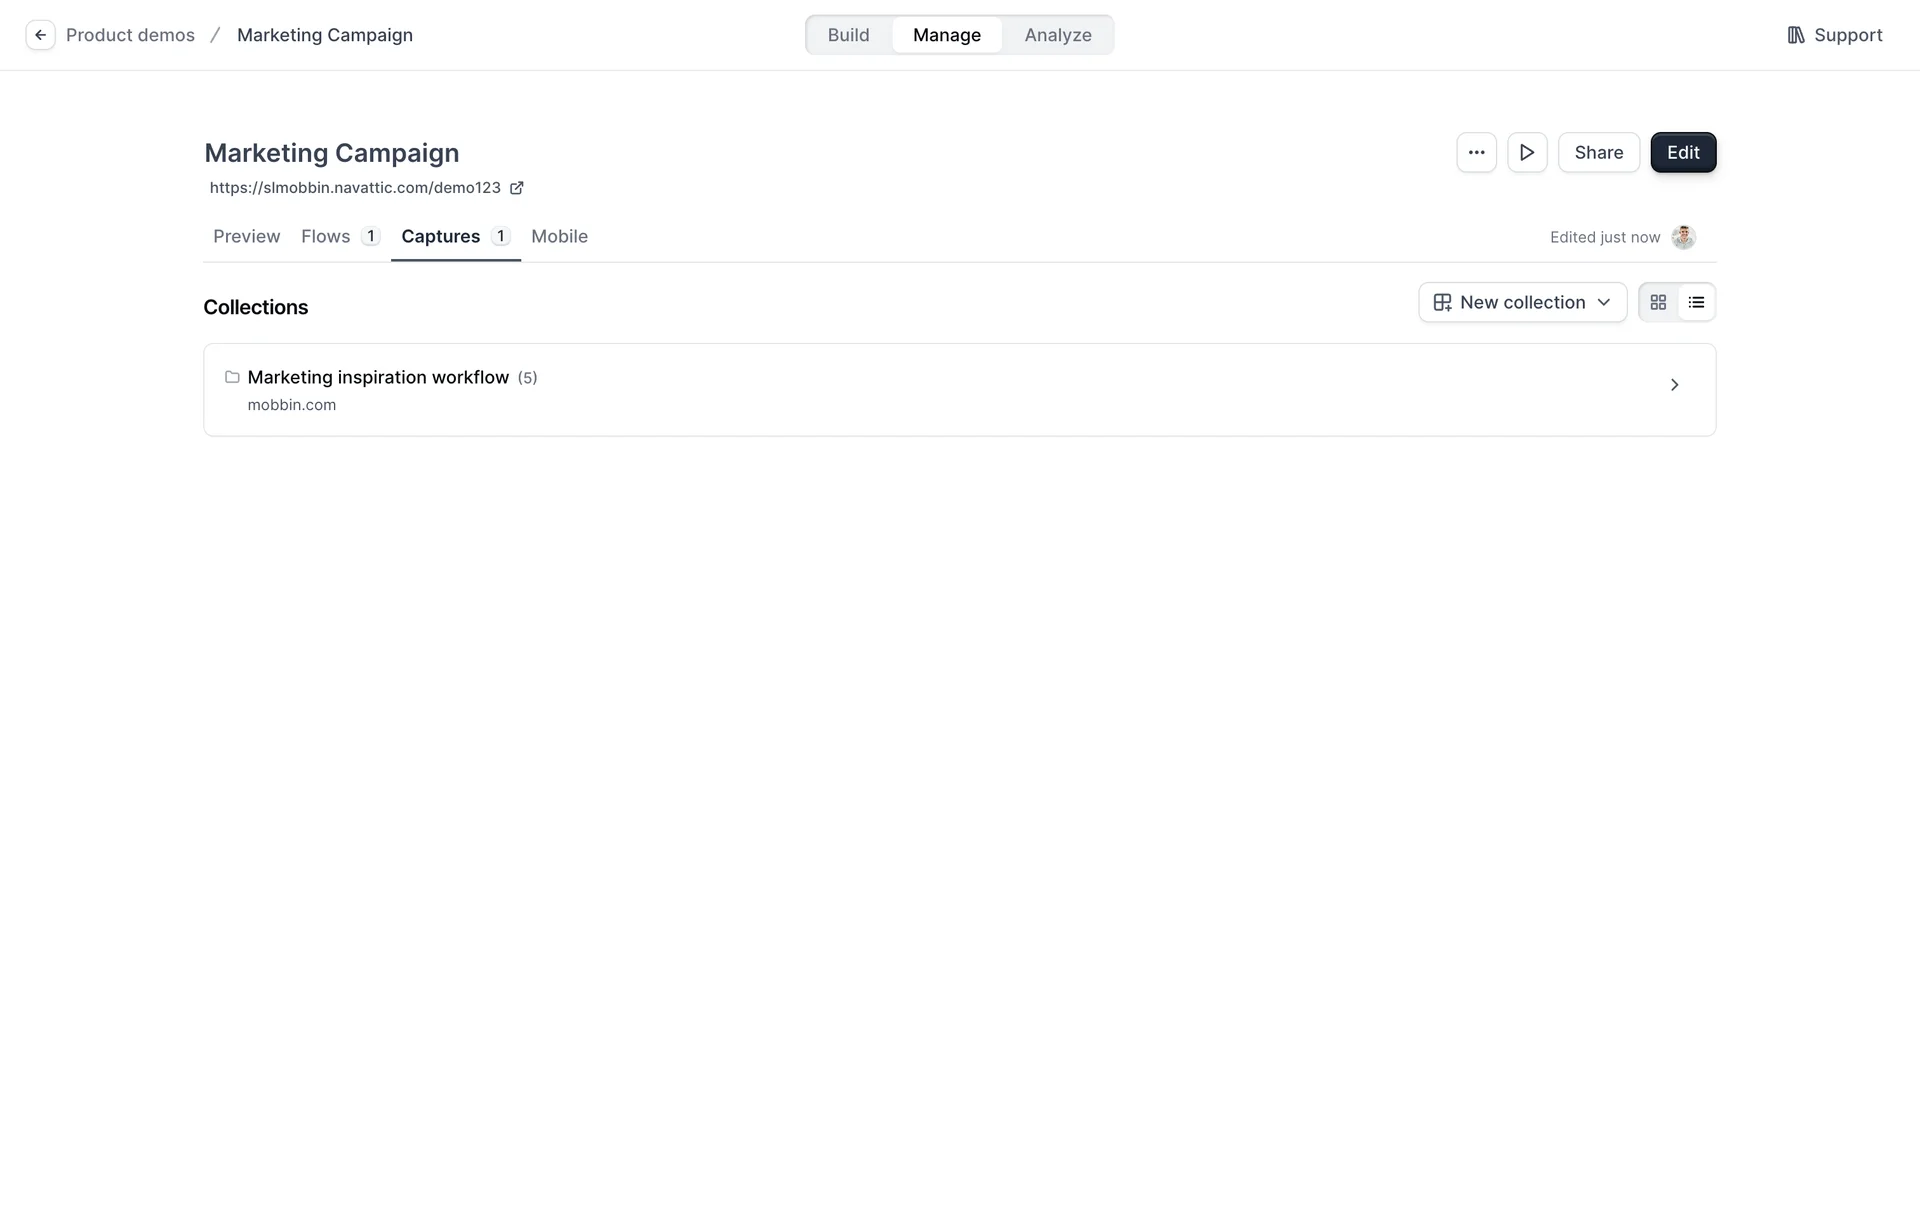1920x1205 pixels.
Task: Open the Flows tab
Action: [326, 237]
